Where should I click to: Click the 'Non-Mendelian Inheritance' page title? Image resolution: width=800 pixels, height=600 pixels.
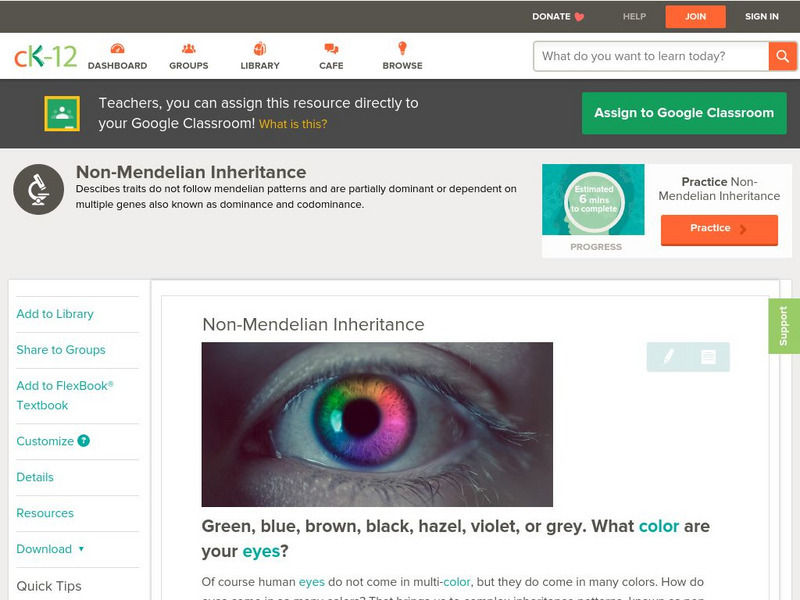pos(191,172)
